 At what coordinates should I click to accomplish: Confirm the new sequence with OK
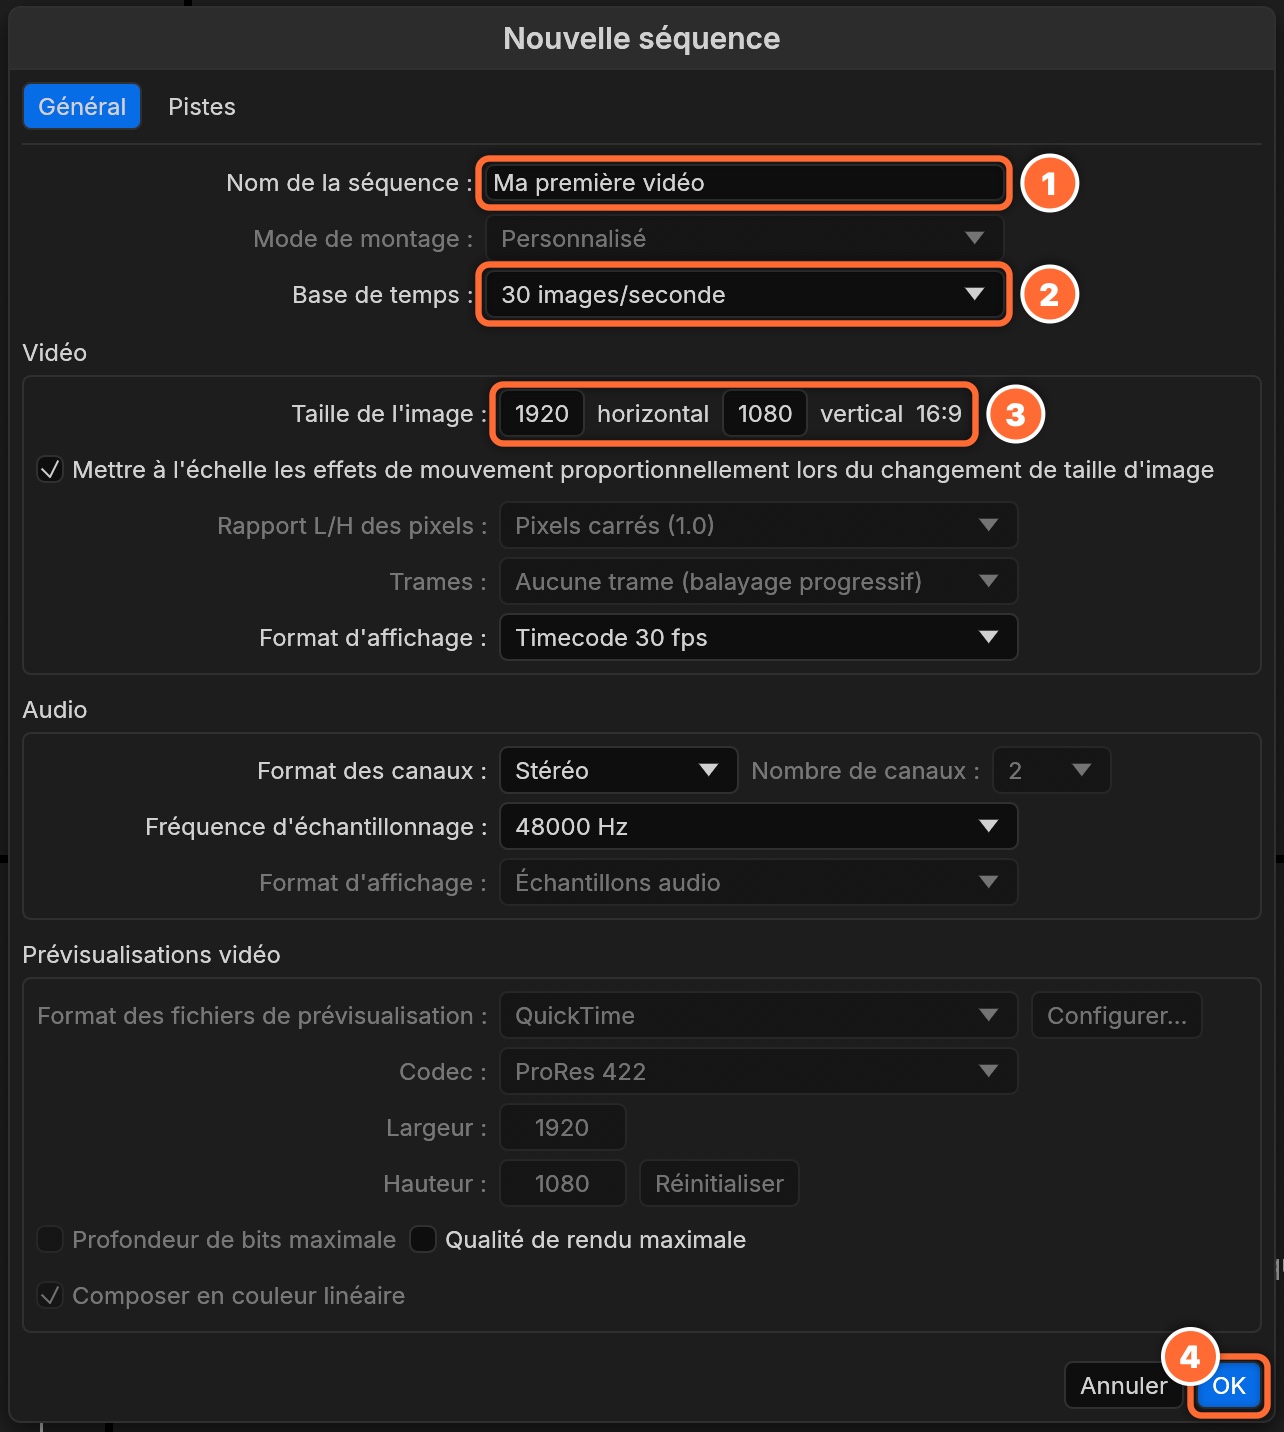coord(1229,1386)
